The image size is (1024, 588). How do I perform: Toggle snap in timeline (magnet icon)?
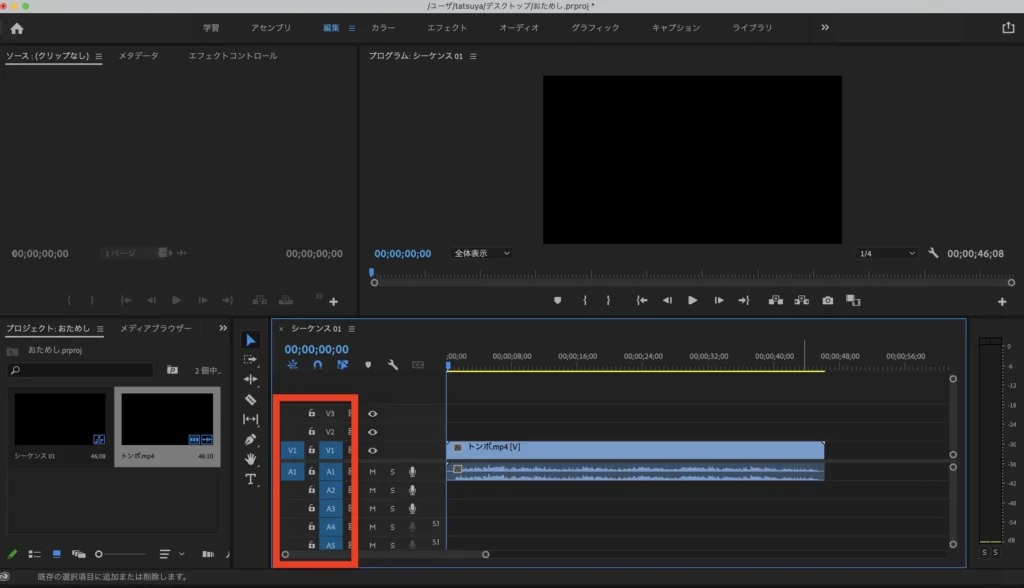point(318,365)
